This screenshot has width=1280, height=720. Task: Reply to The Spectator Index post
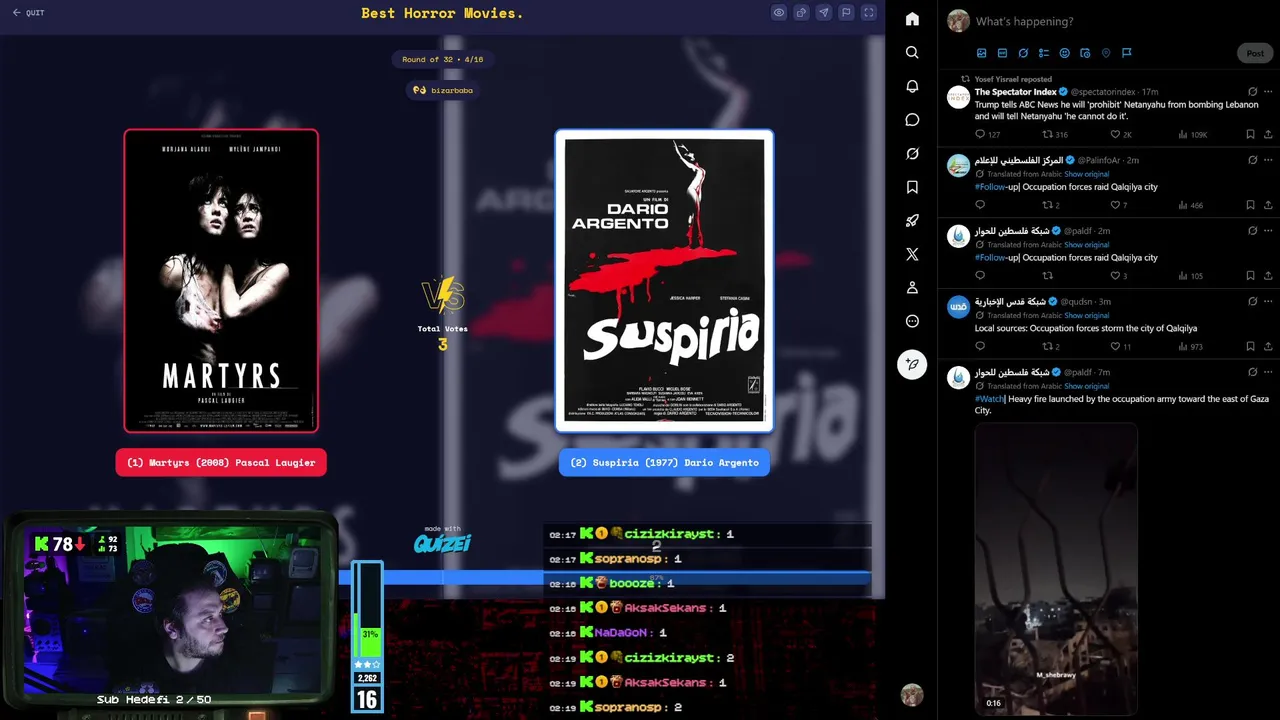[x=980, y=134]
